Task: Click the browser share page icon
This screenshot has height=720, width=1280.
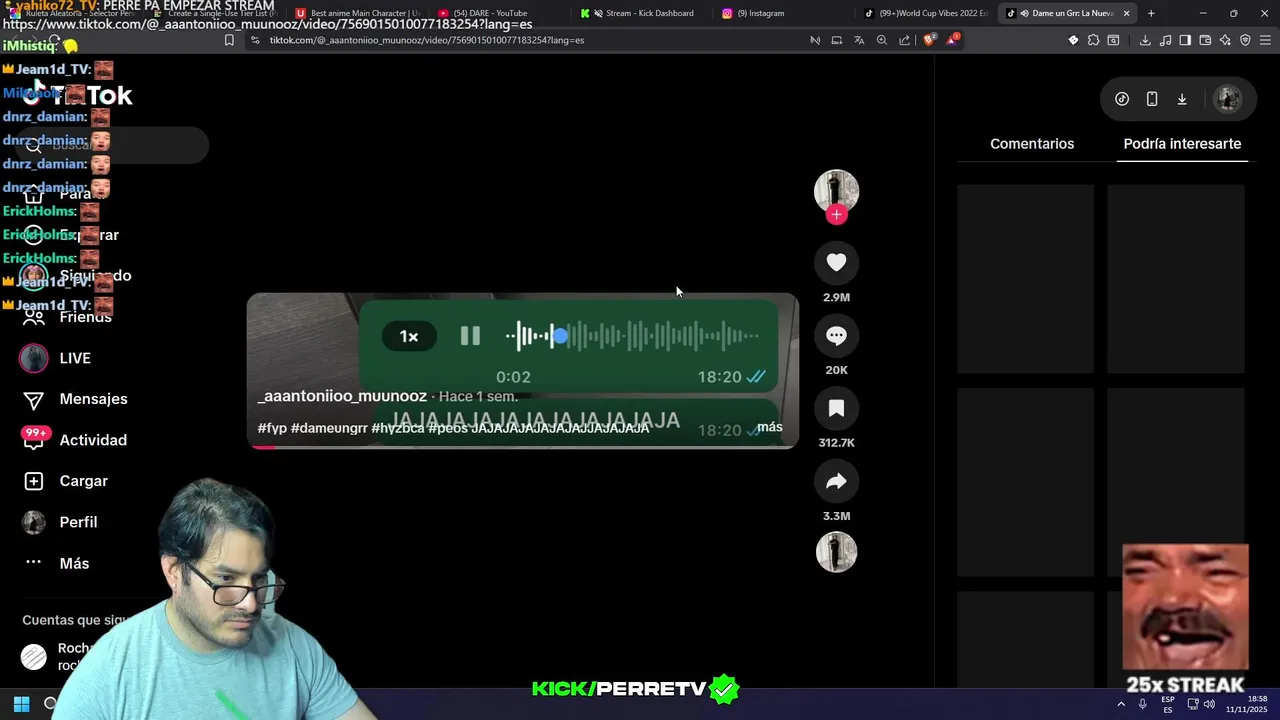Action: pos(905,40)
